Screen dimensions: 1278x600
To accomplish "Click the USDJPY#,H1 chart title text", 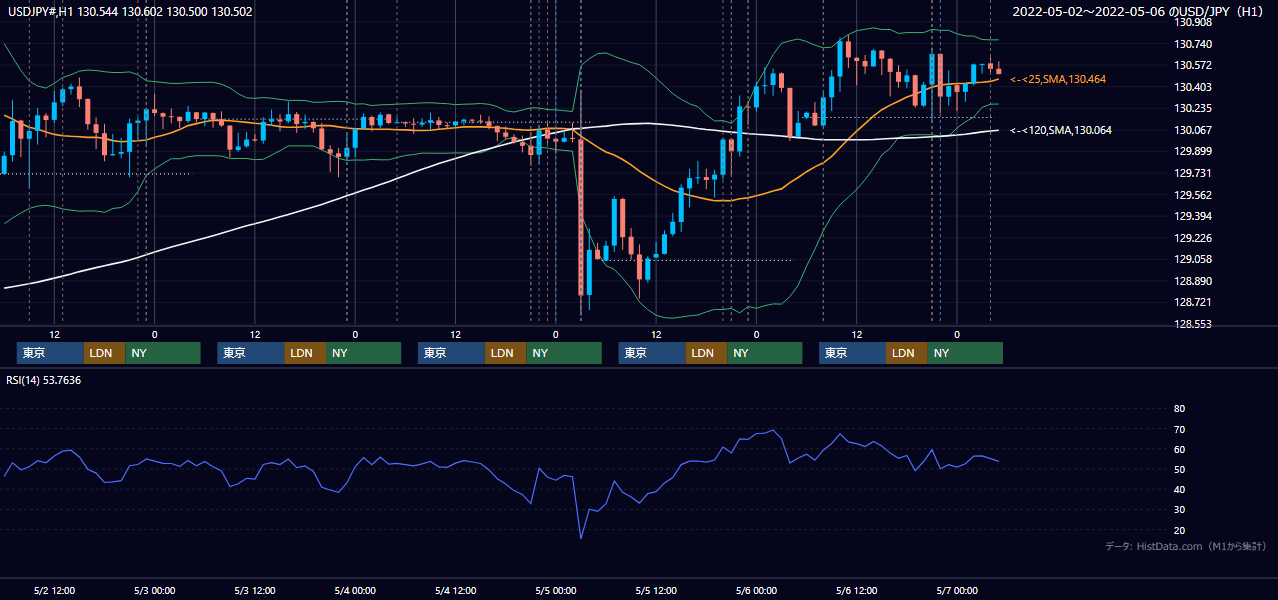I will click(130, 12).
